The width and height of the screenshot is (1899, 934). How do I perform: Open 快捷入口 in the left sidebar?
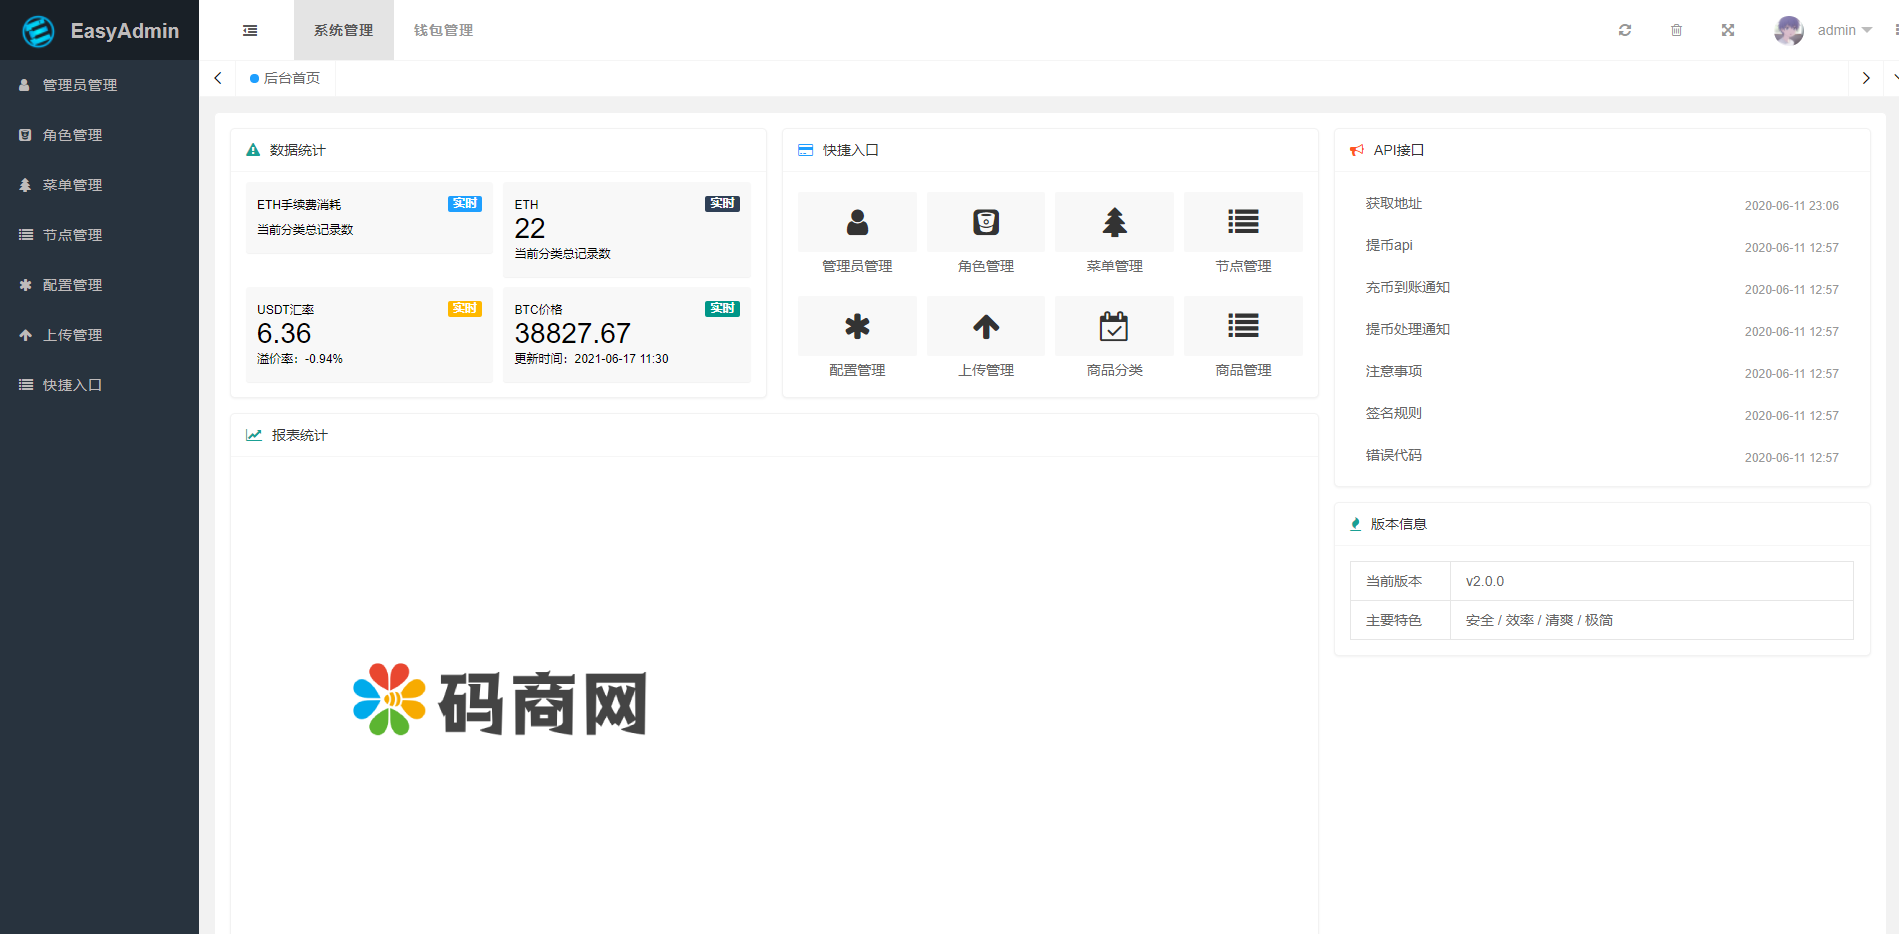point(72,385)
